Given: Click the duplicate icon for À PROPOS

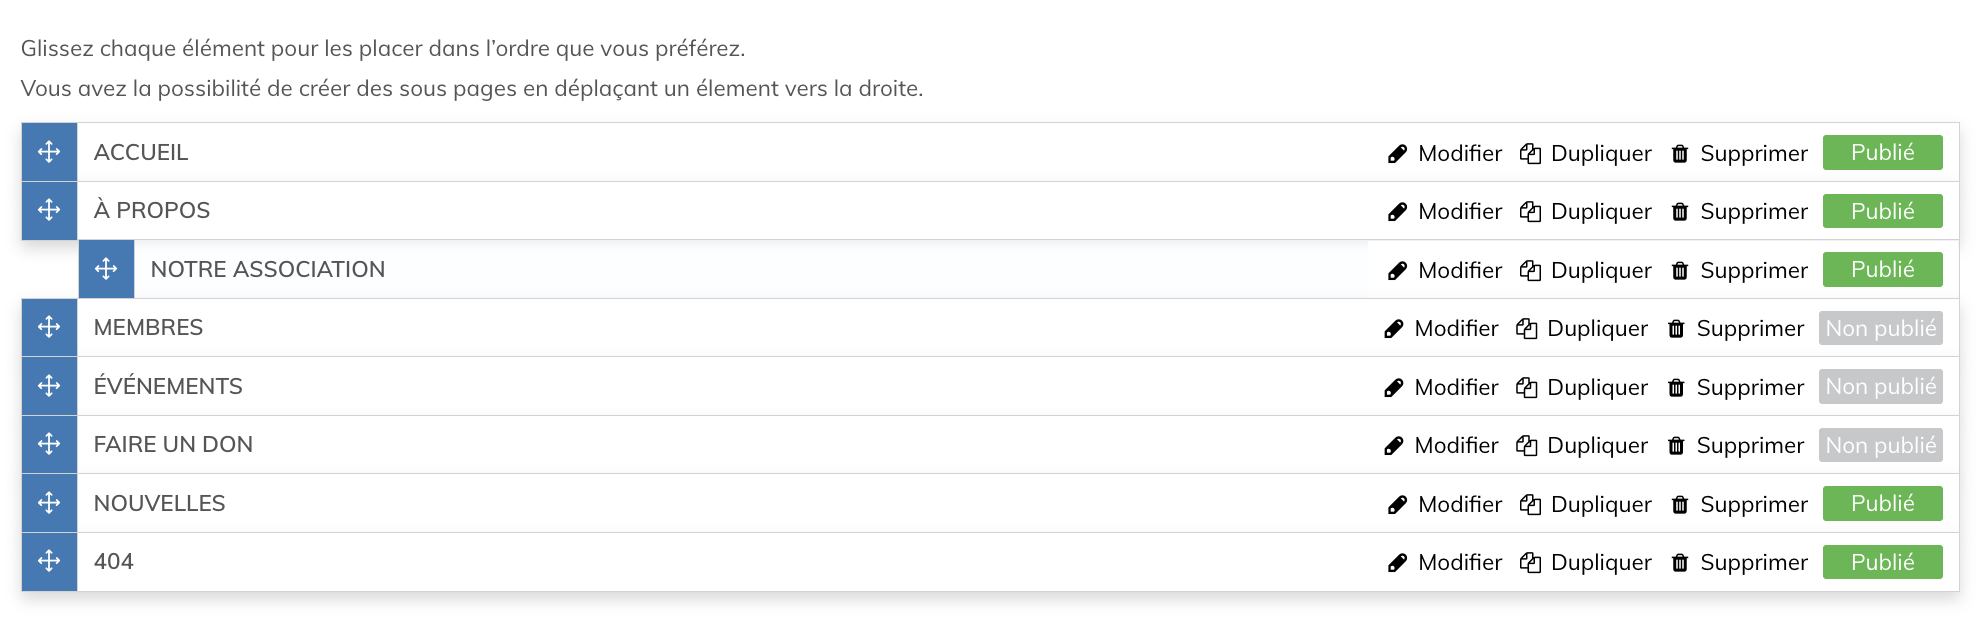Looking at the screenshot, I should pos(1530,212).
